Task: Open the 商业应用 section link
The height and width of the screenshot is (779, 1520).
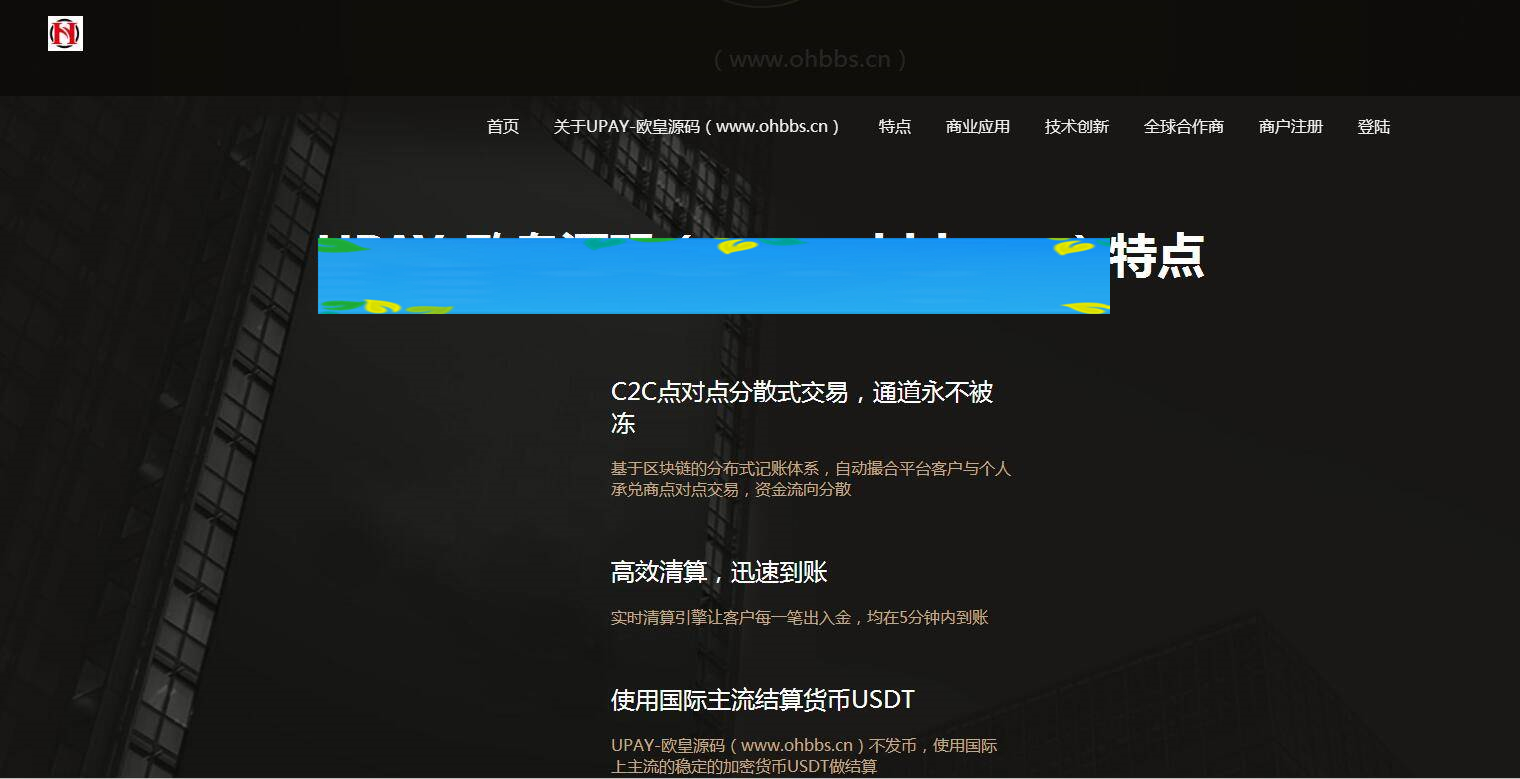Action: point(977,126)
